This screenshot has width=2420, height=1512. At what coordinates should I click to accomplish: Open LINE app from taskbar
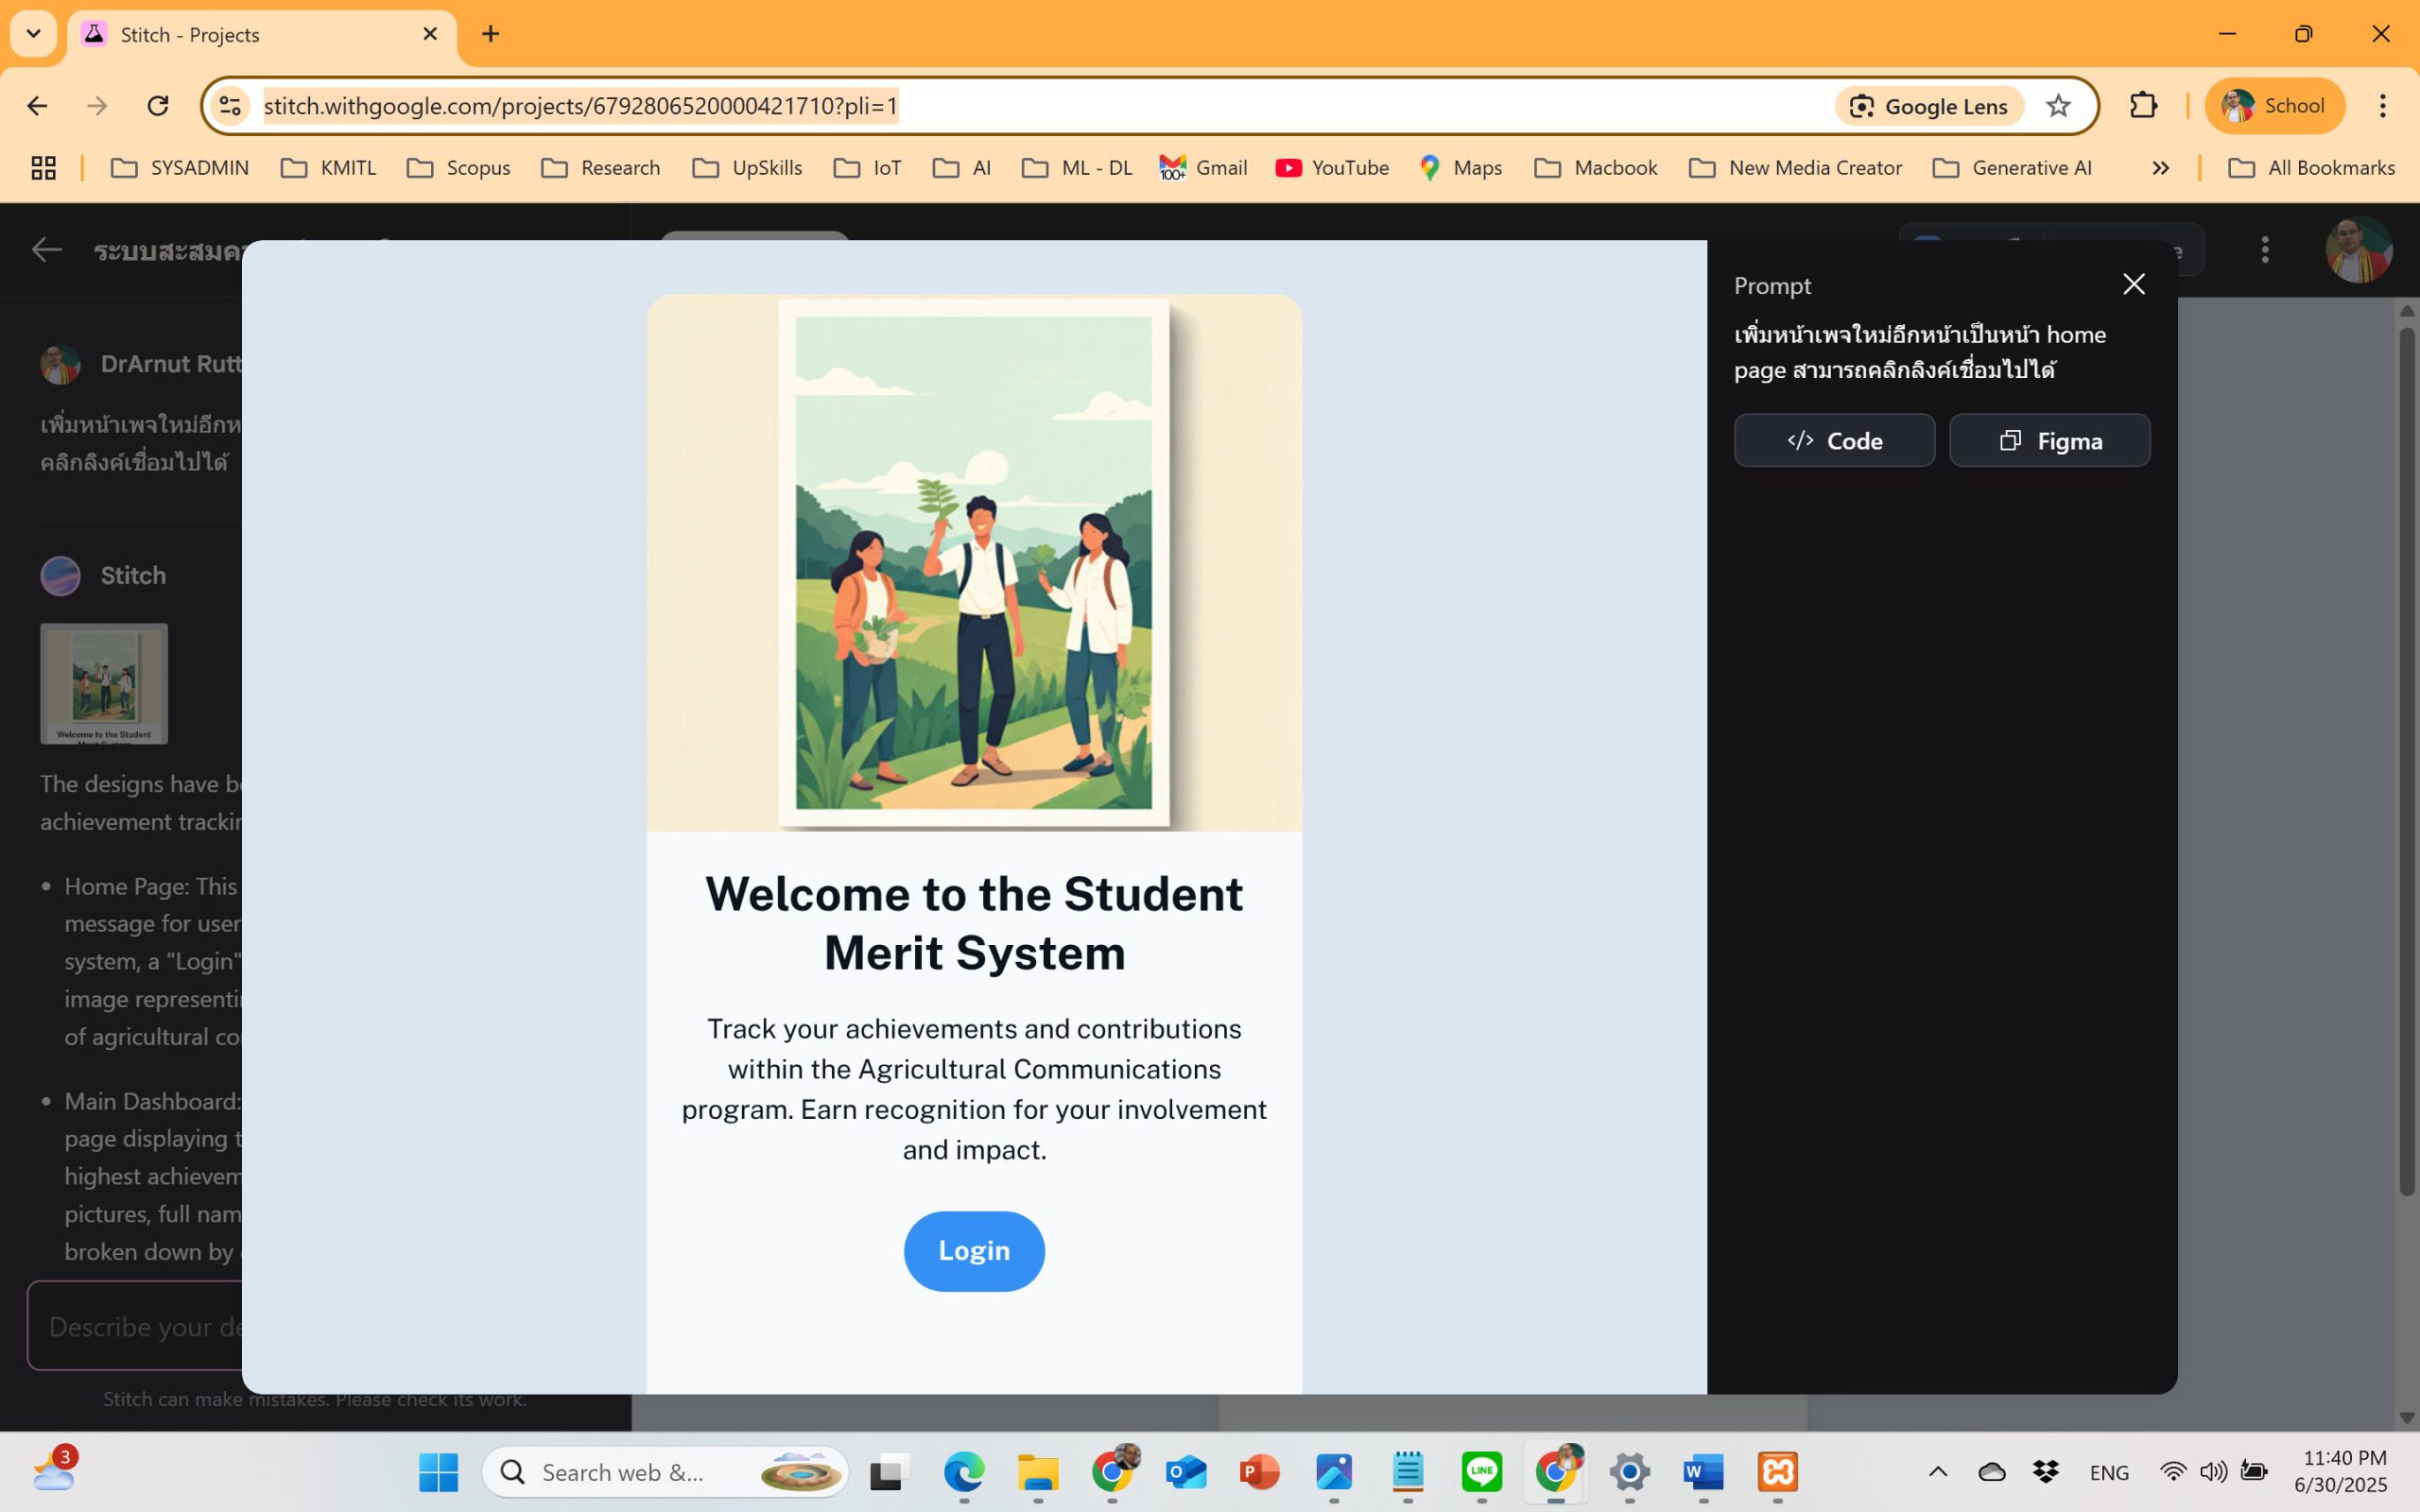[x=1482, y=1472]
